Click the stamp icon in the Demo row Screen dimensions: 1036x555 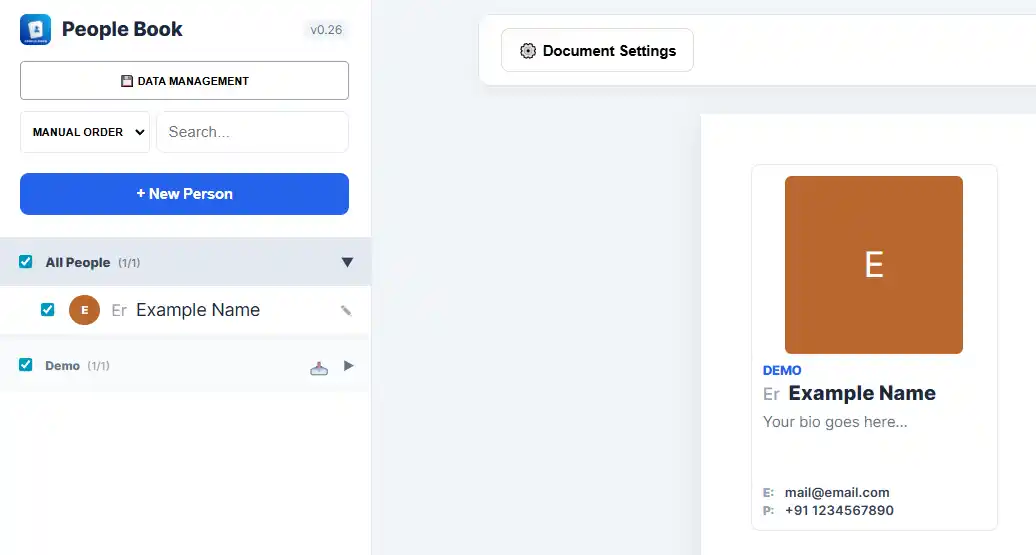click(319, 367)
